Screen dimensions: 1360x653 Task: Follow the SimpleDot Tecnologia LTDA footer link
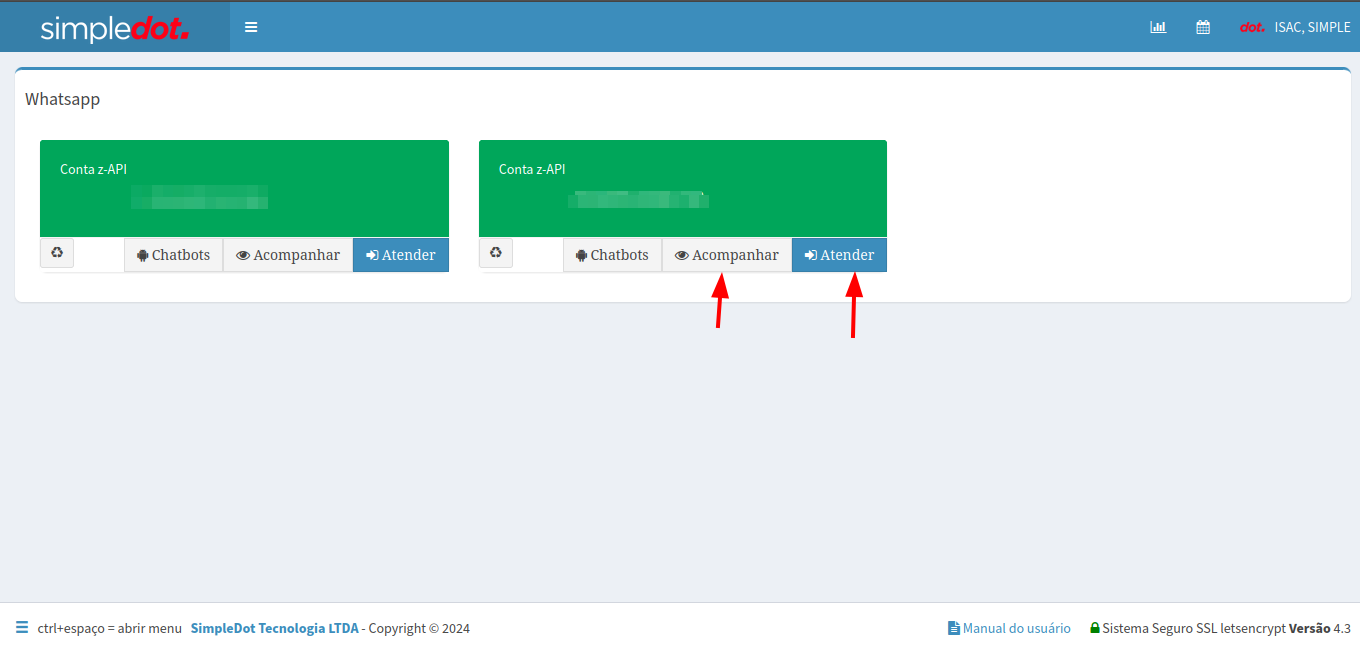point(274,628)
